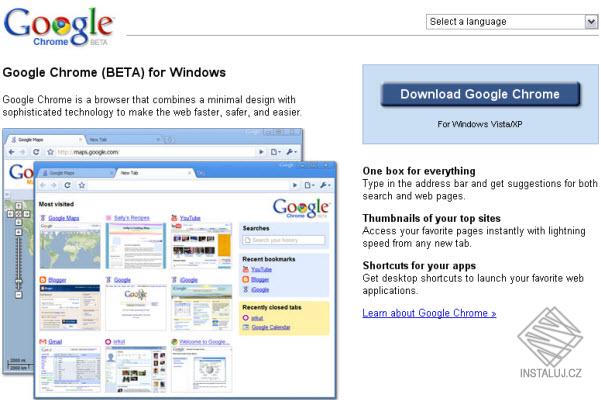Click the back arrow in the front New Tab window
The width and height of the screenshot is (601, 400).
pyautogui.click(x=43, y=185)
